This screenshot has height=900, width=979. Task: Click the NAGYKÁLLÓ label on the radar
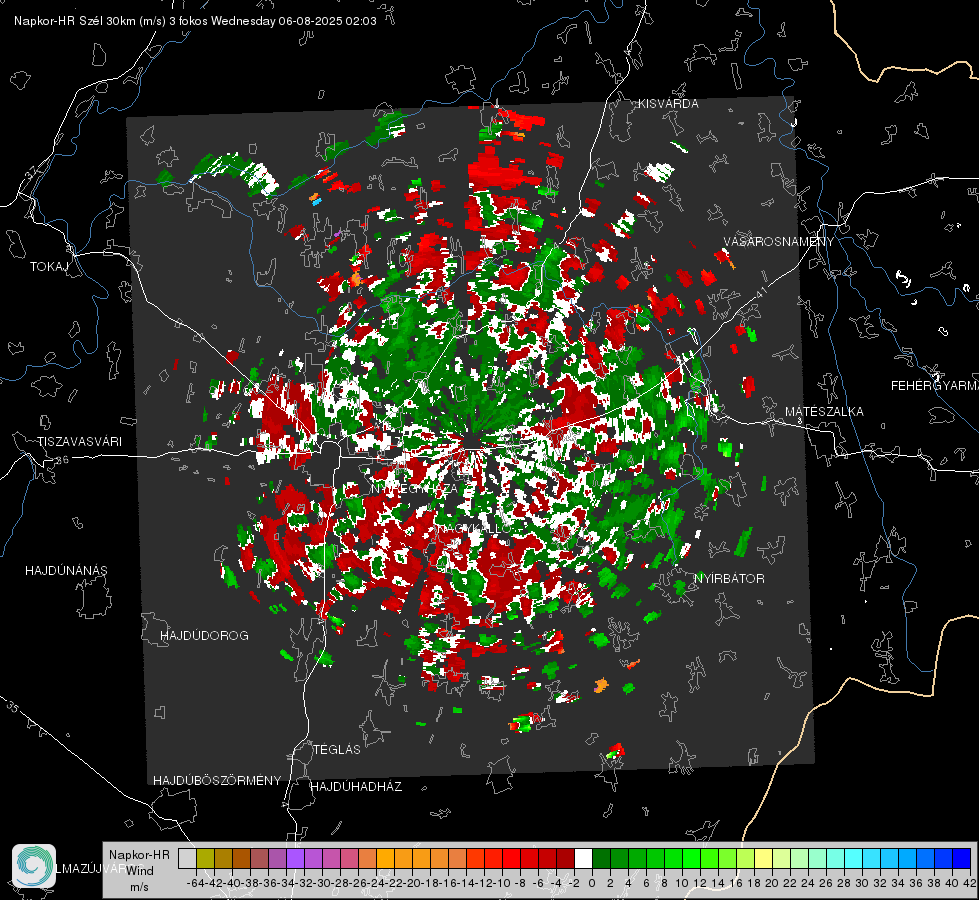coord(473,529)
